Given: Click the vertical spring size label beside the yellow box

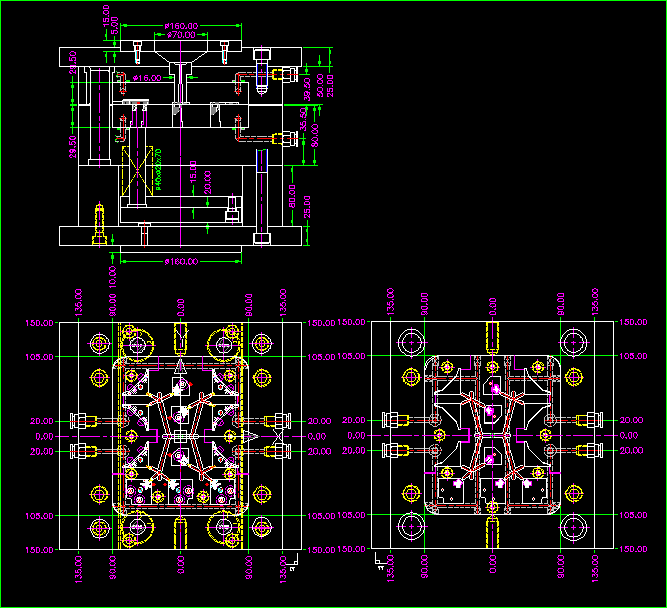Looking at the screenshot, I should click(158, 171).
